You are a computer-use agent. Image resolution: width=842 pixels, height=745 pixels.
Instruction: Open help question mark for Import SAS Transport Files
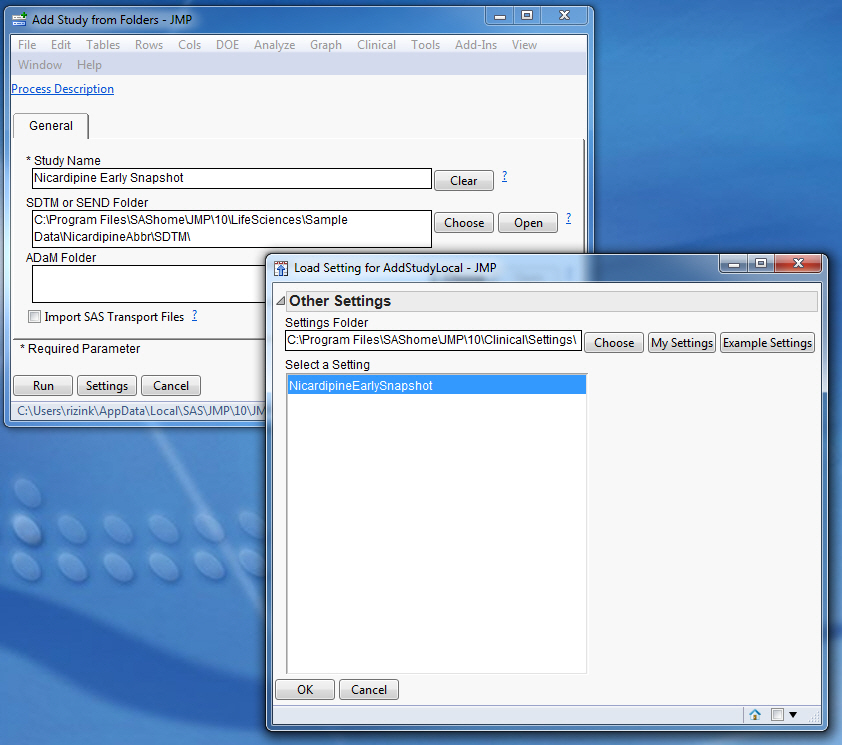(194, 316)
